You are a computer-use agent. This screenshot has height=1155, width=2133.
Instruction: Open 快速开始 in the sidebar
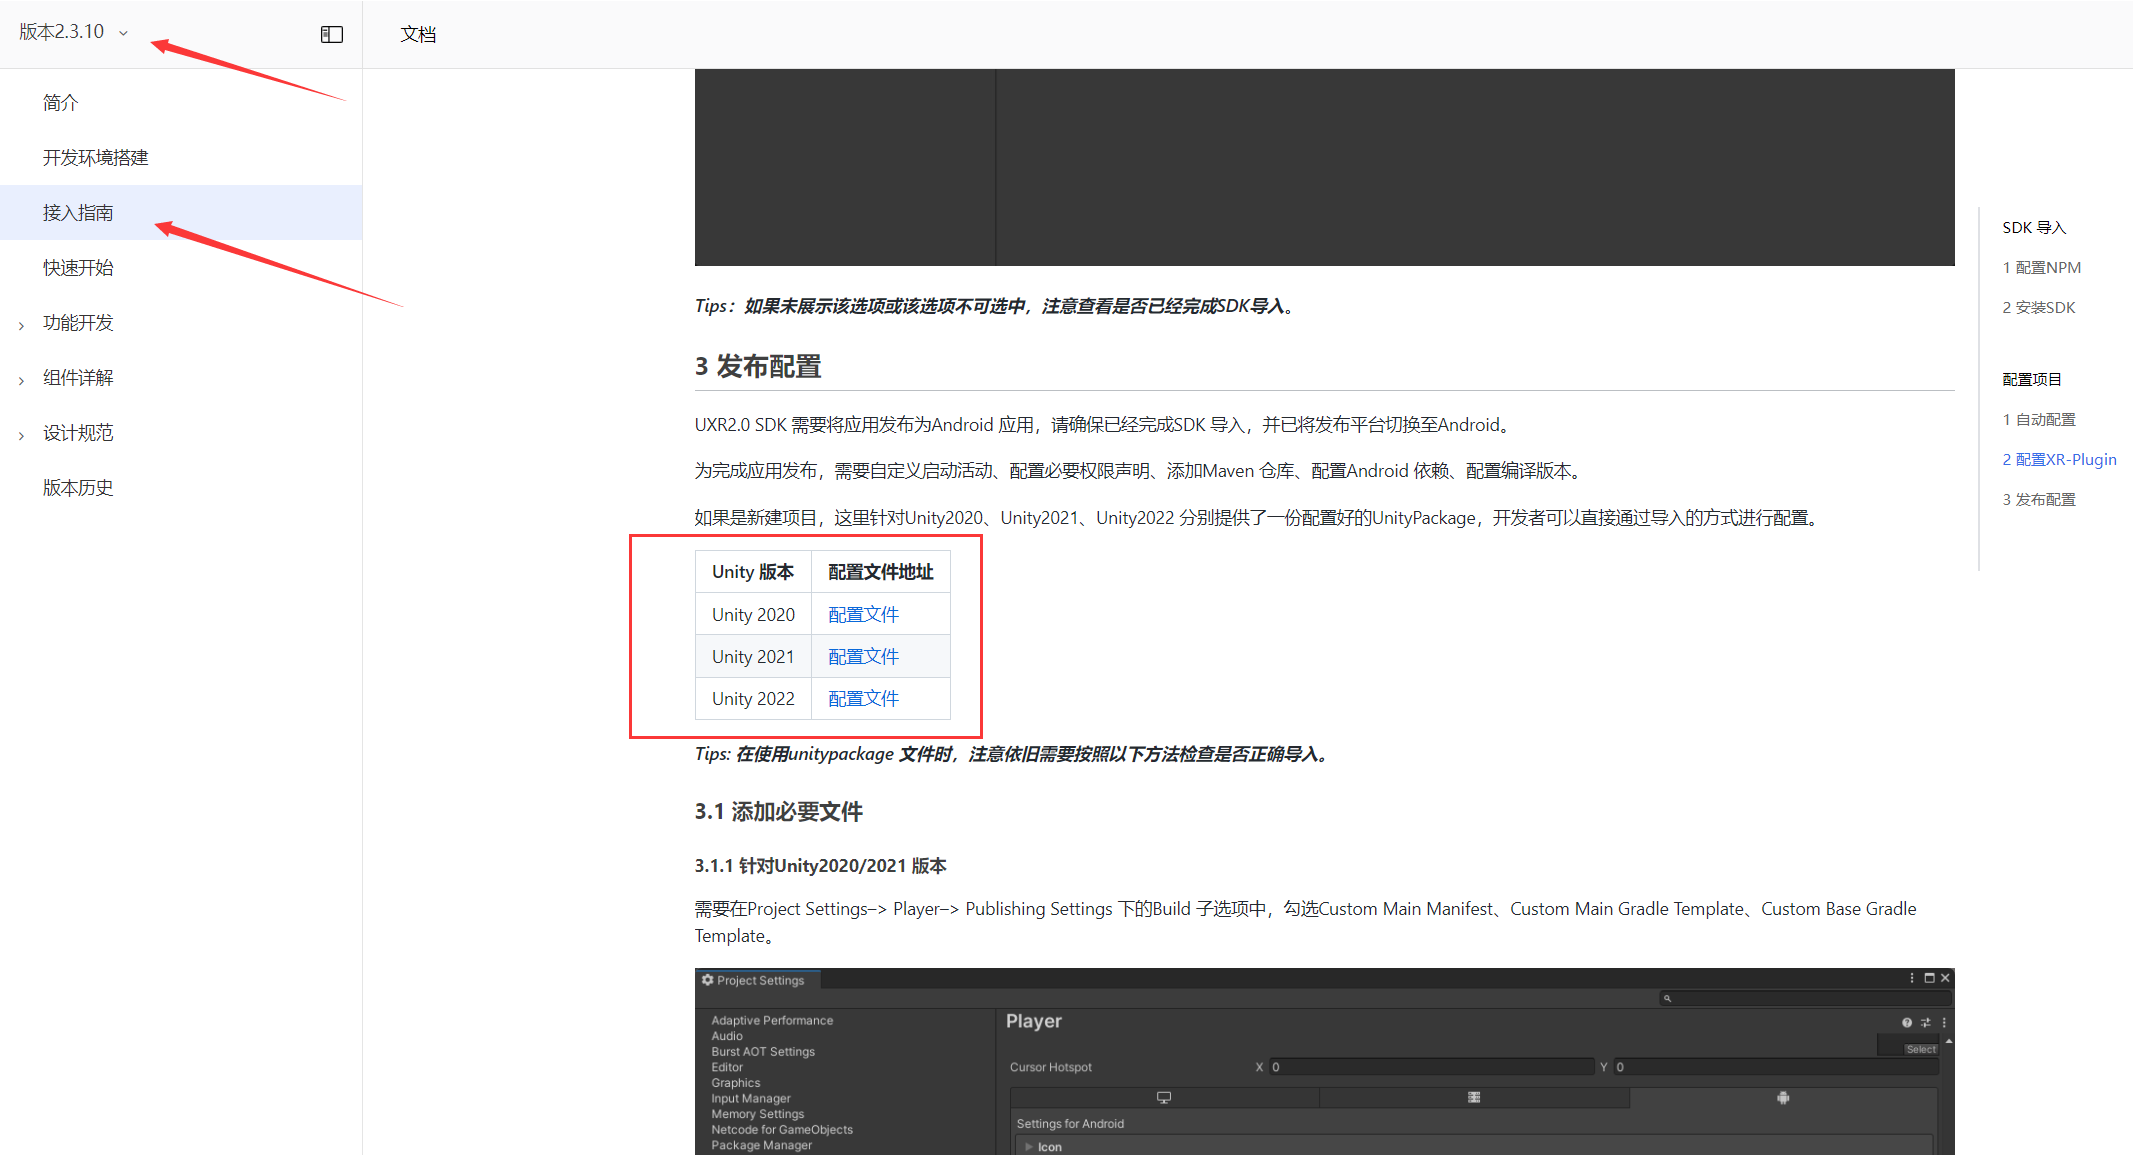pos(78,268)
